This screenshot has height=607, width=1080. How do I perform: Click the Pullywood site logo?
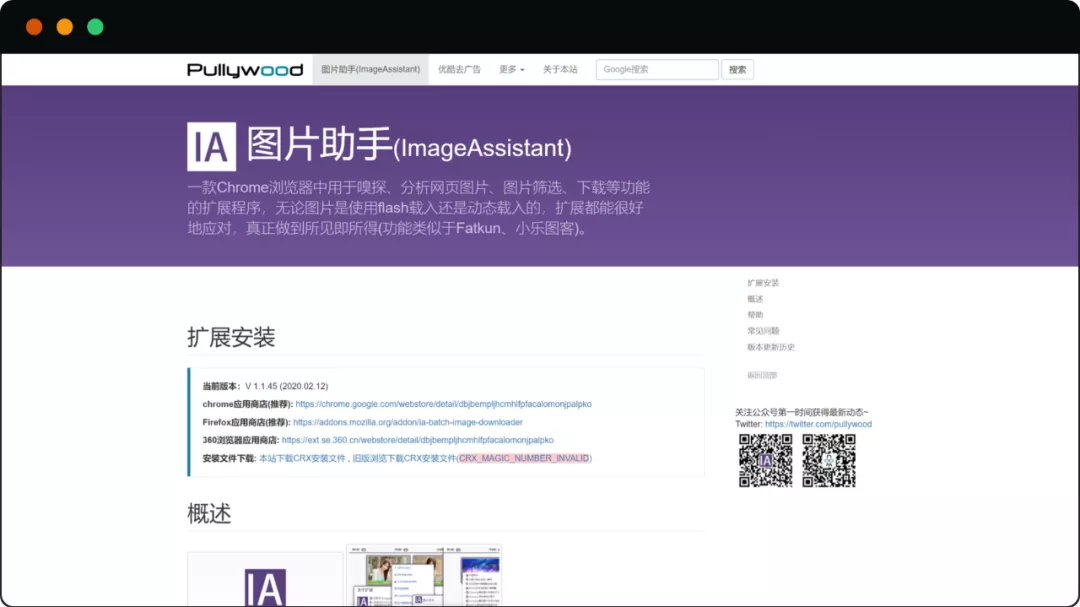tap(243, 68)
